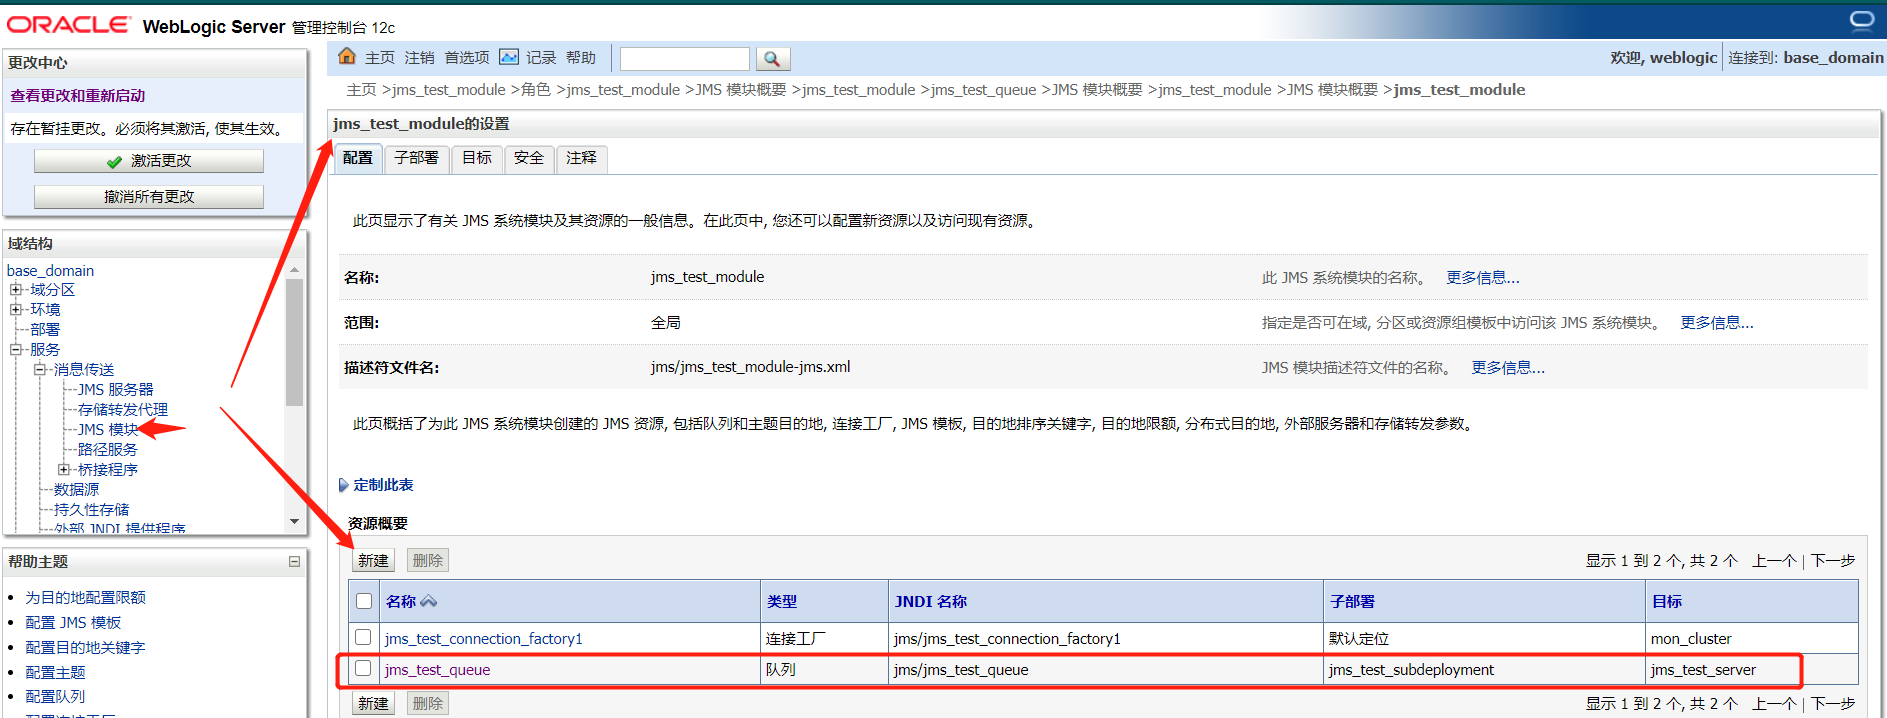Click base_domain in the domain tree
This screenshot has height=718, width=1887.
(50, 271)
